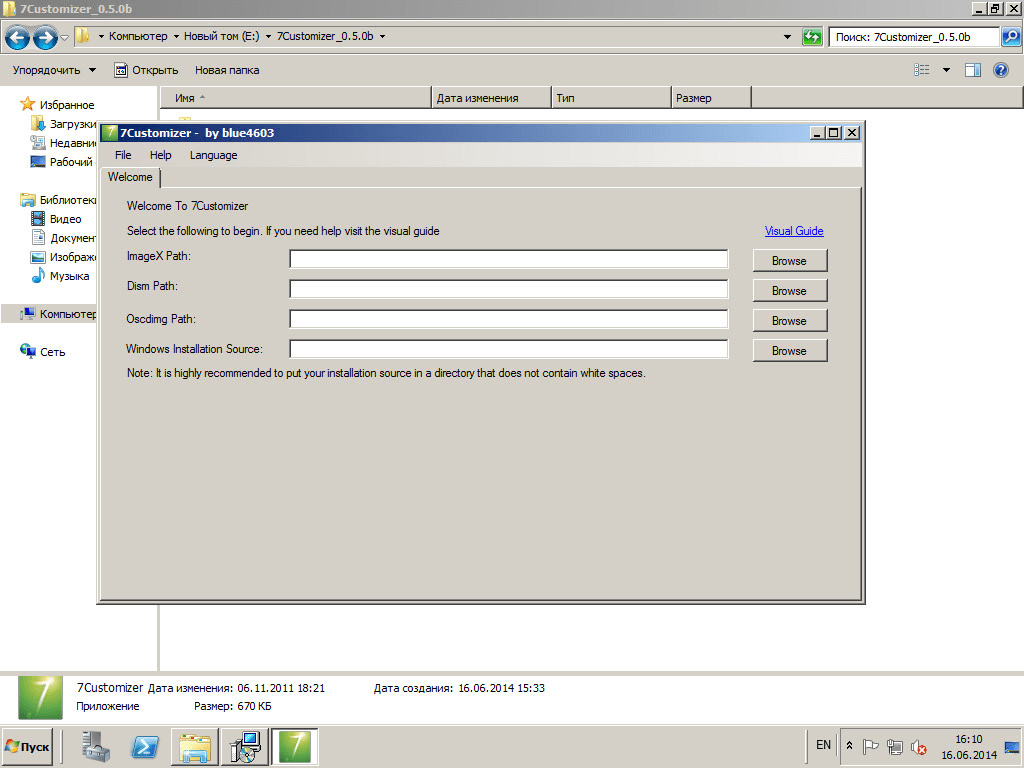The height and width of the screenshot is (768, 1024).
Task: Click the Открыть toolbar button
Action: point(146,70)
